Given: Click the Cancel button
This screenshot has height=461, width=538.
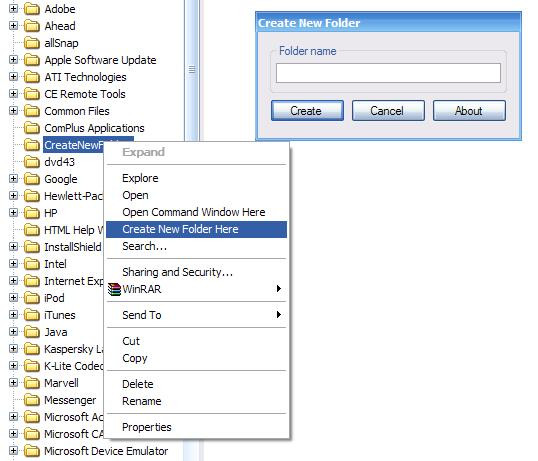Looking at the screenshot, I should (x=388, y=111).
